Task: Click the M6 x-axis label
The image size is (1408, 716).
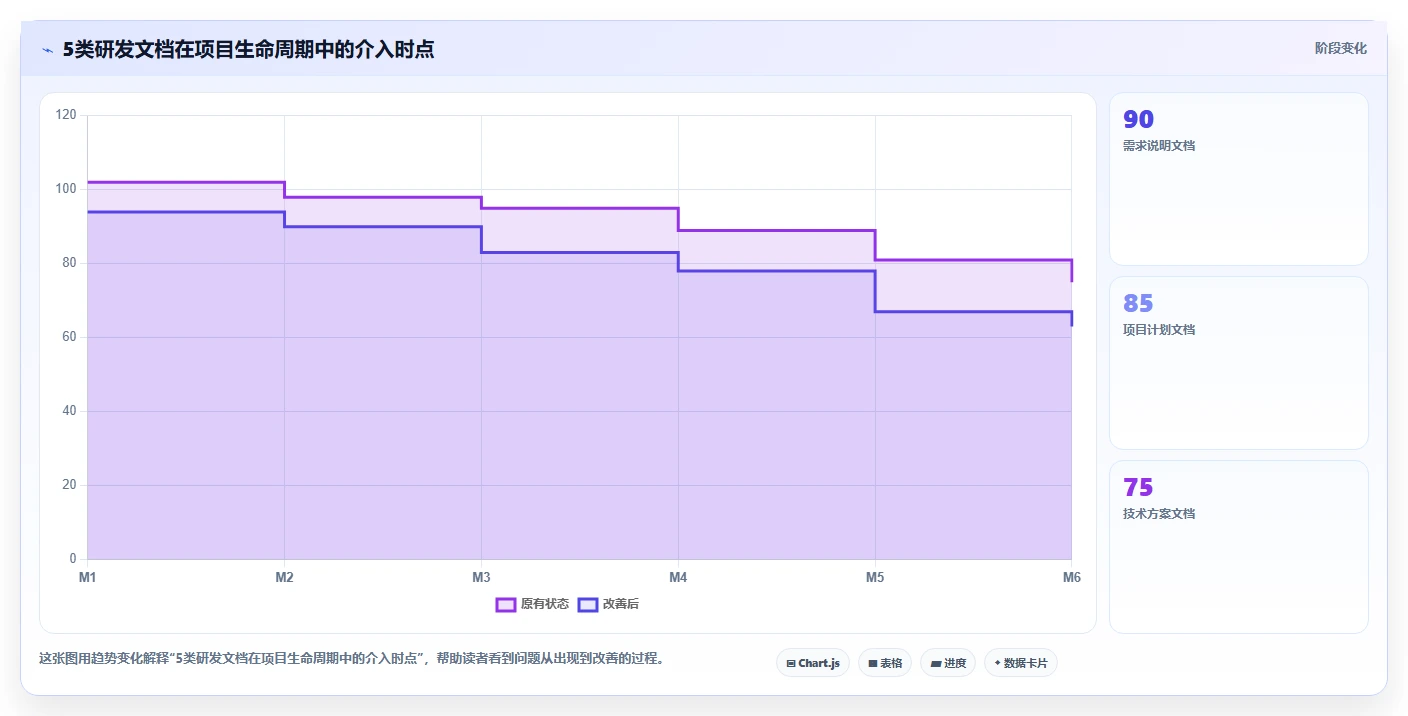Action: click(1071, 577)
